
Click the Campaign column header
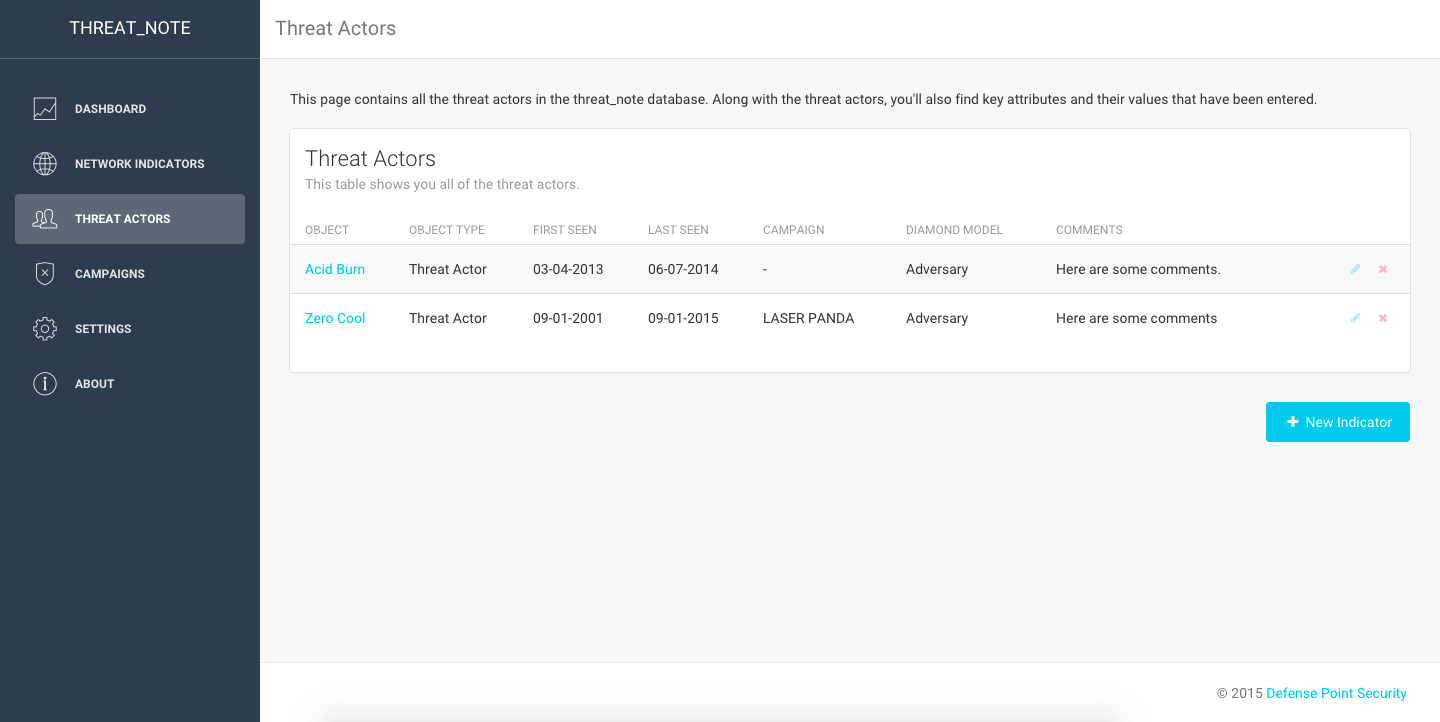tap(794, 230)
